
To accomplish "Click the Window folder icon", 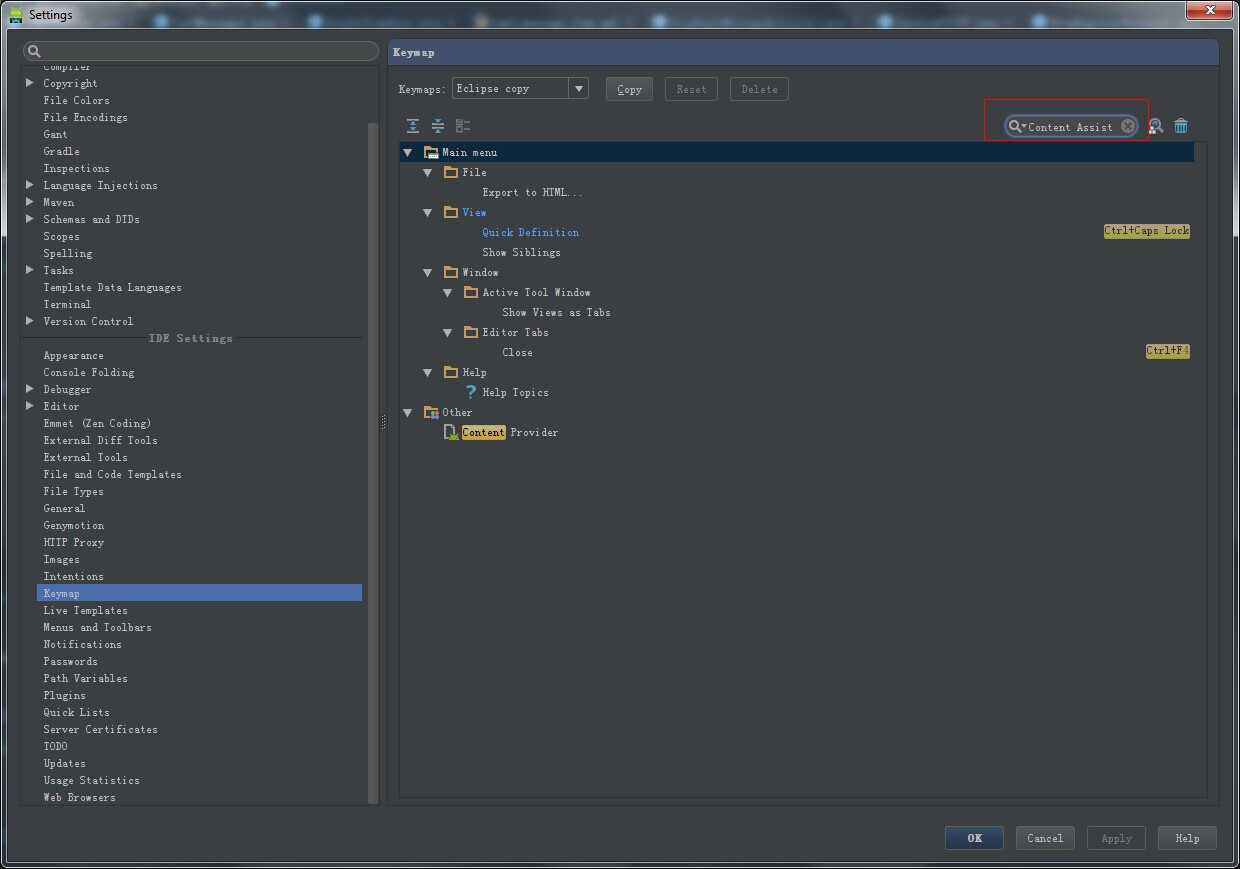I will pyautogui.click(x=451, y=272).
